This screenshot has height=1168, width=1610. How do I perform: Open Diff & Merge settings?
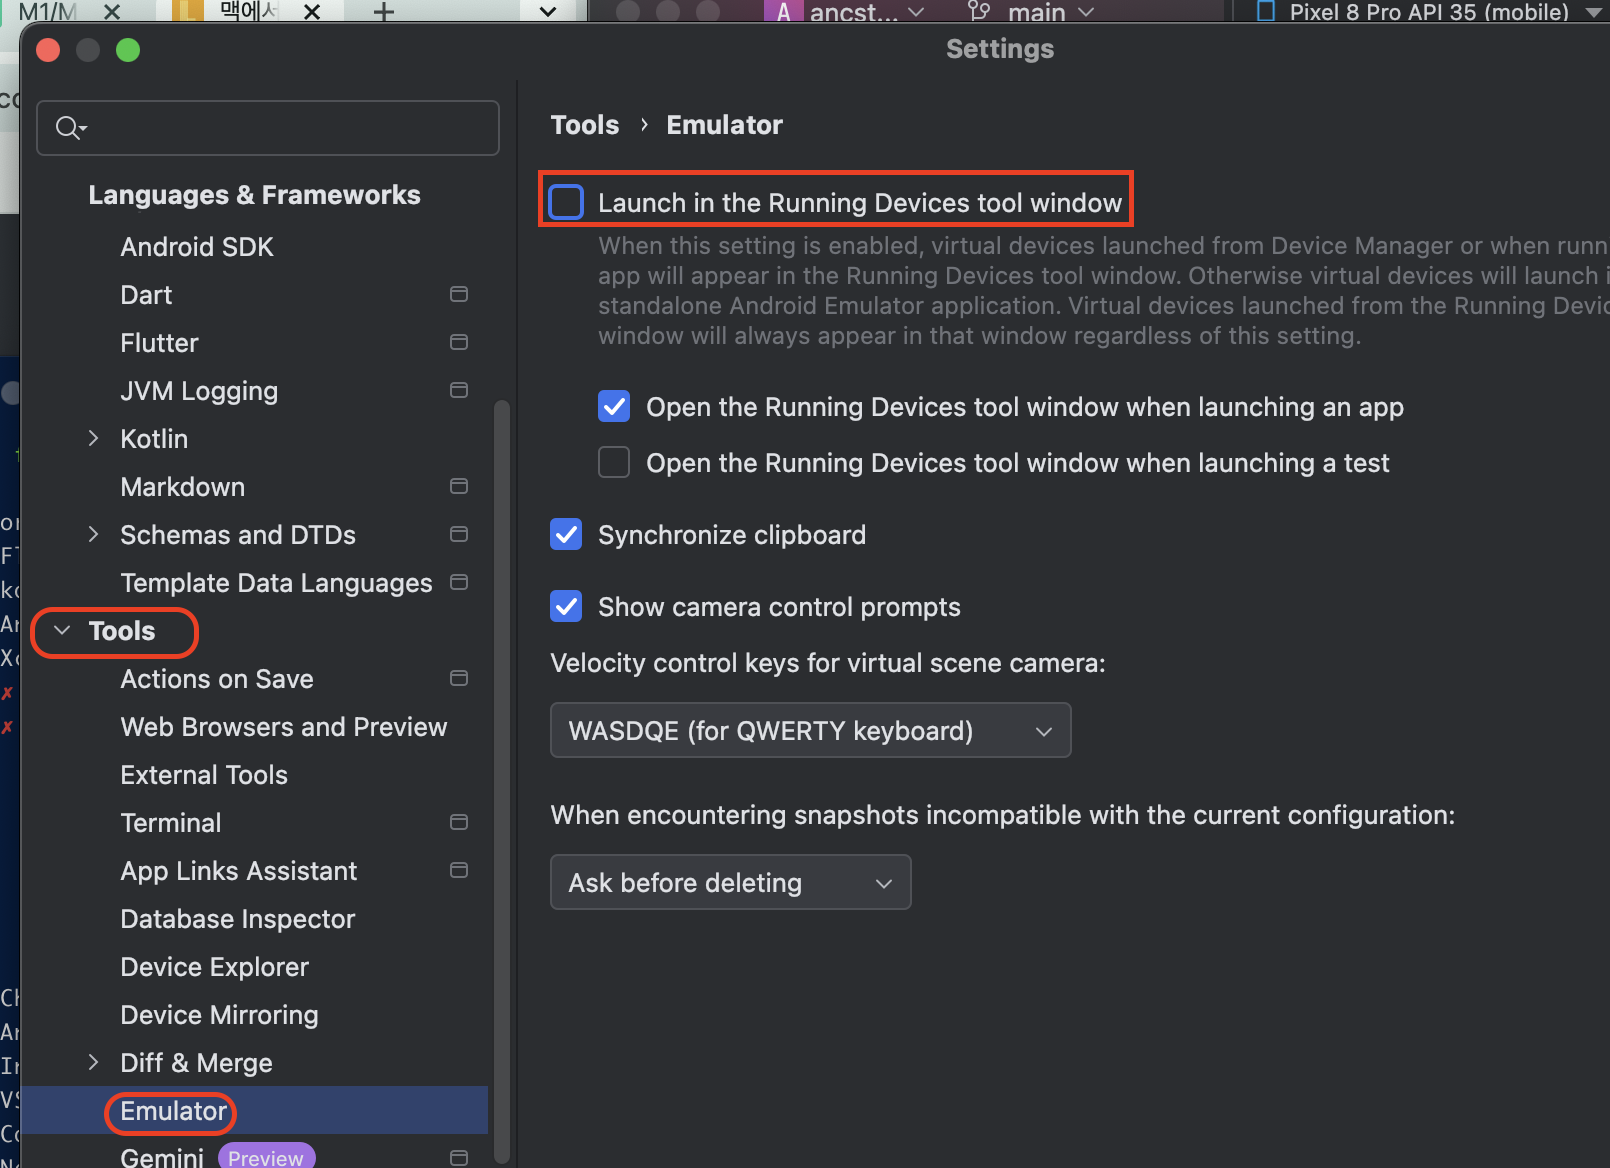pyautogui.click(x=196, y=1062)
